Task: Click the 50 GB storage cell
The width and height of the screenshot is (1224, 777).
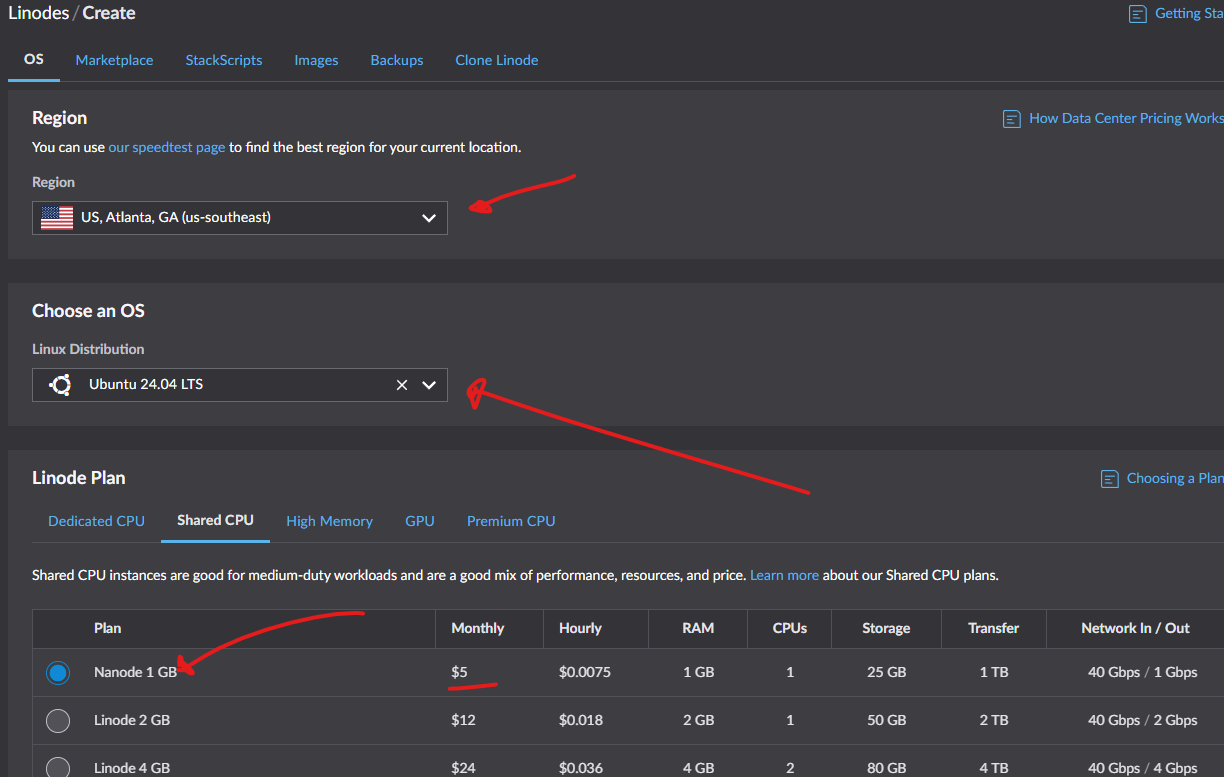Action: tap(886, 720)
